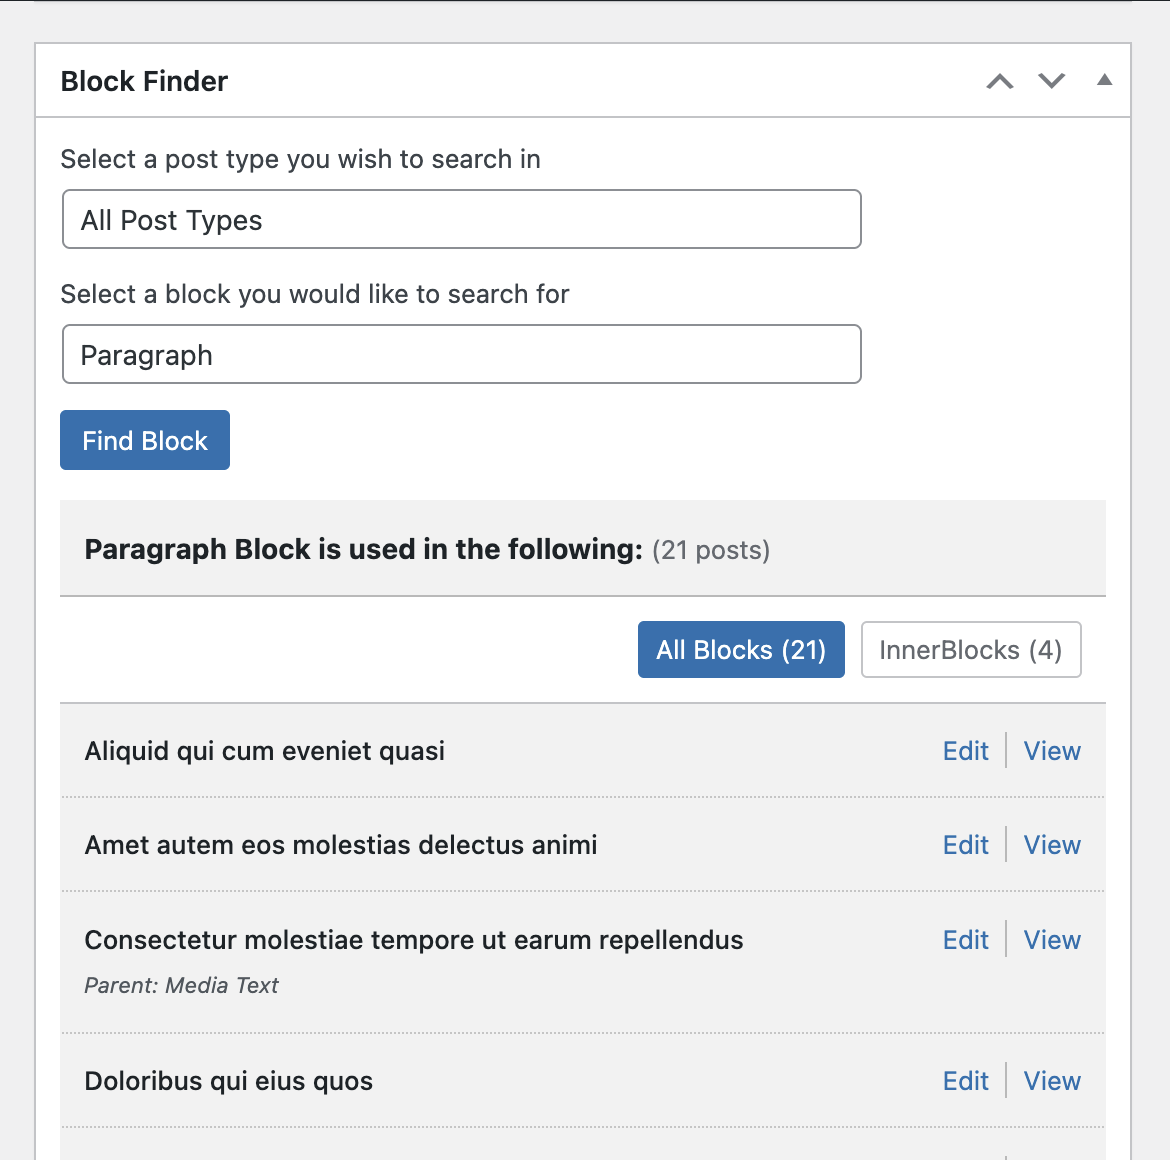This screenshot has width=1170, height=1160.
Task: Click the Find Block button
Action: point(145,441)
